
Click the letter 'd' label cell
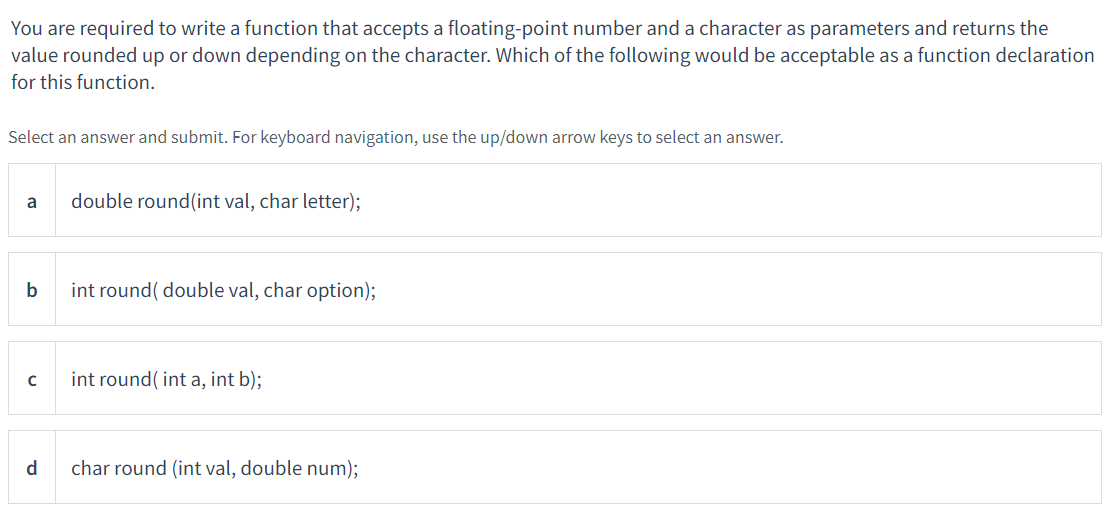[x=32, y=467]
